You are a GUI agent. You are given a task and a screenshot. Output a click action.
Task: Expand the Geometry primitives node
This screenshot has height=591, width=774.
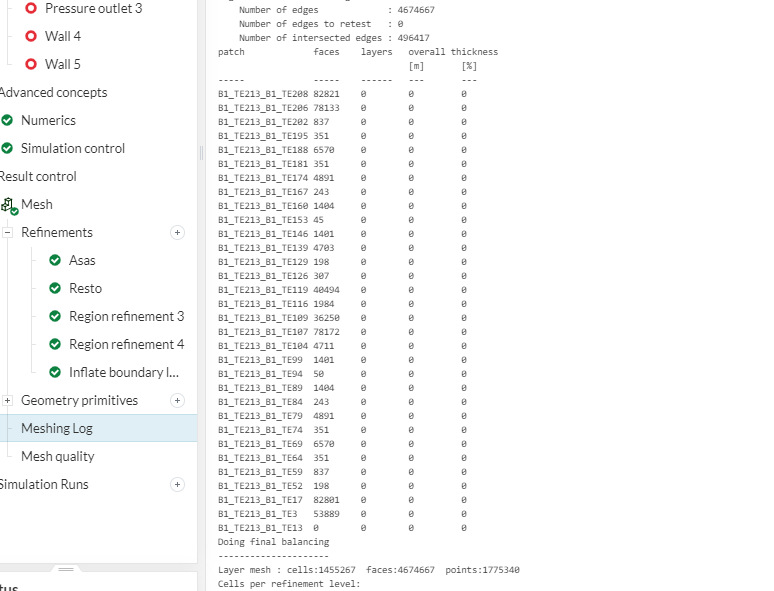[8, 400]
